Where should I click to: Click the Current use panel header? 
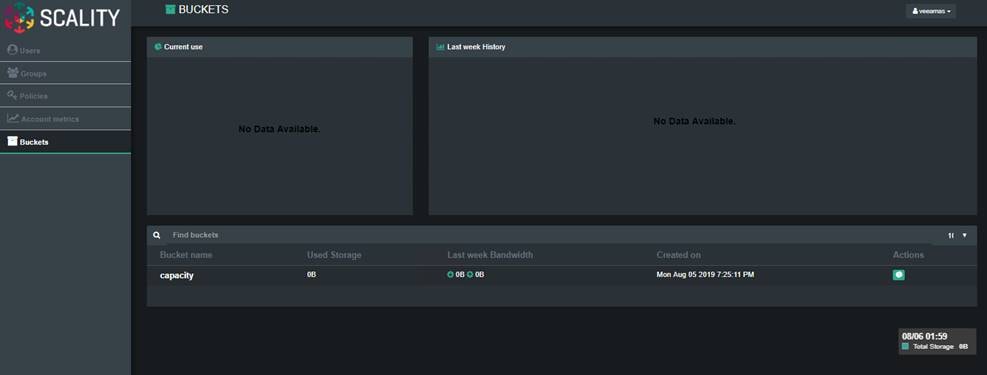pyautogui.click(x=279, y=47)
